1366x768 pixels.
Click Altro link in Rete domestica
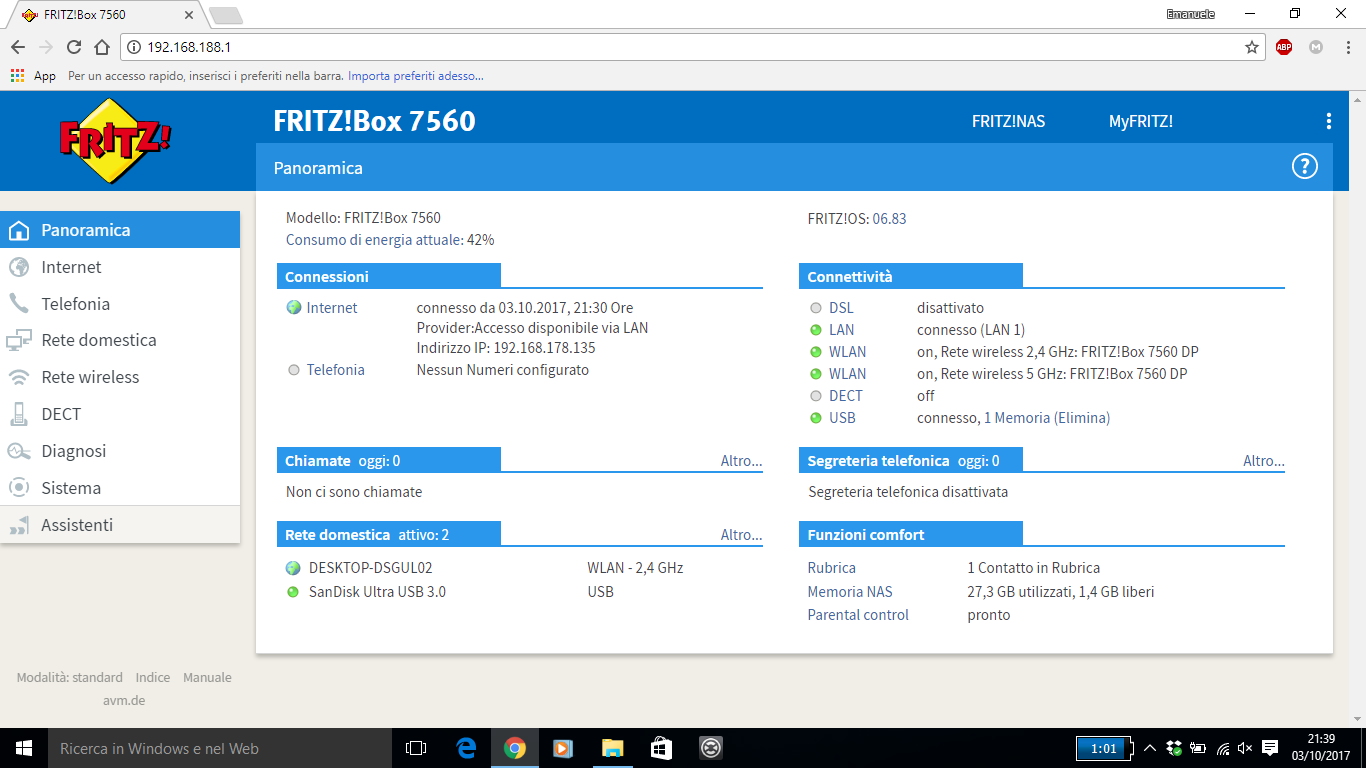point(742,535)
